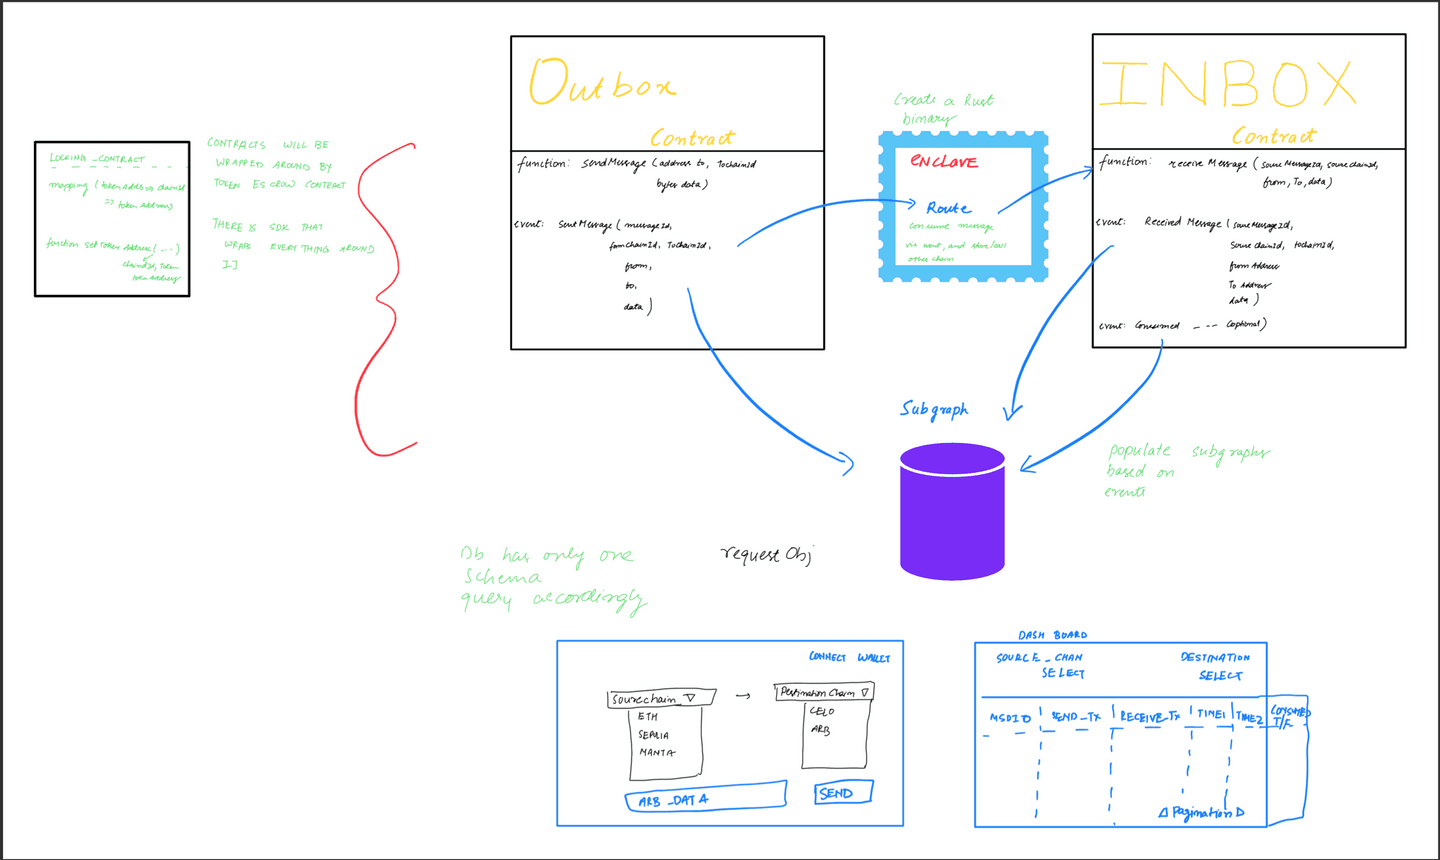
Task: Click the event Consumed optional line
Action: coord(1183,325)
